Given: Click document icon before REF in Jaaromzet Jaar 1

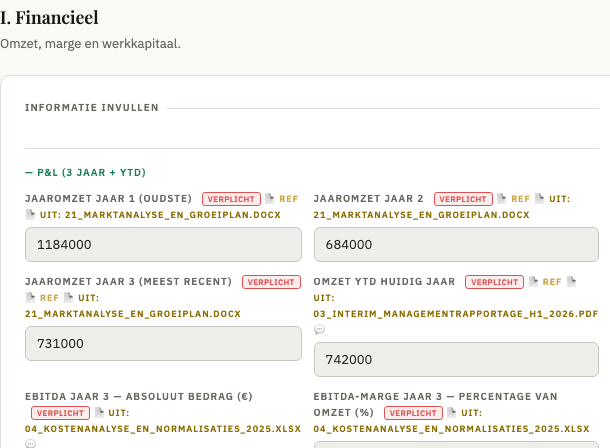Looking at the screenshot, I should click(269, 199).
